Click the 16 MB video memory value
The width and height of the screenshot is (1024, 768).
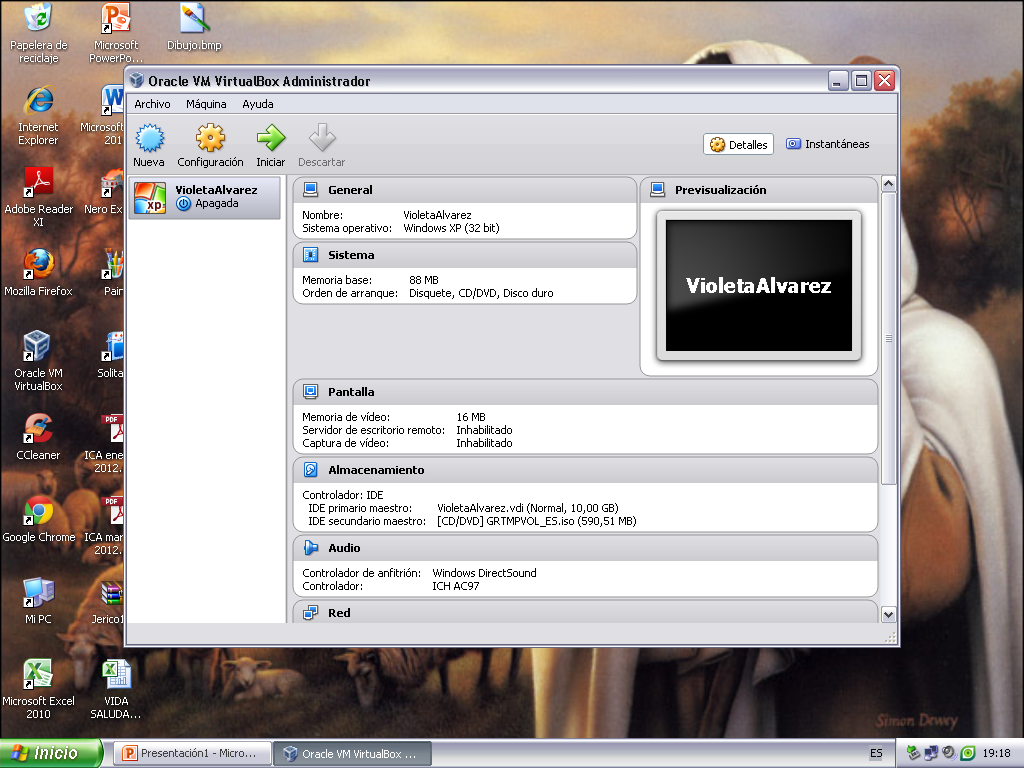[471, 417]
